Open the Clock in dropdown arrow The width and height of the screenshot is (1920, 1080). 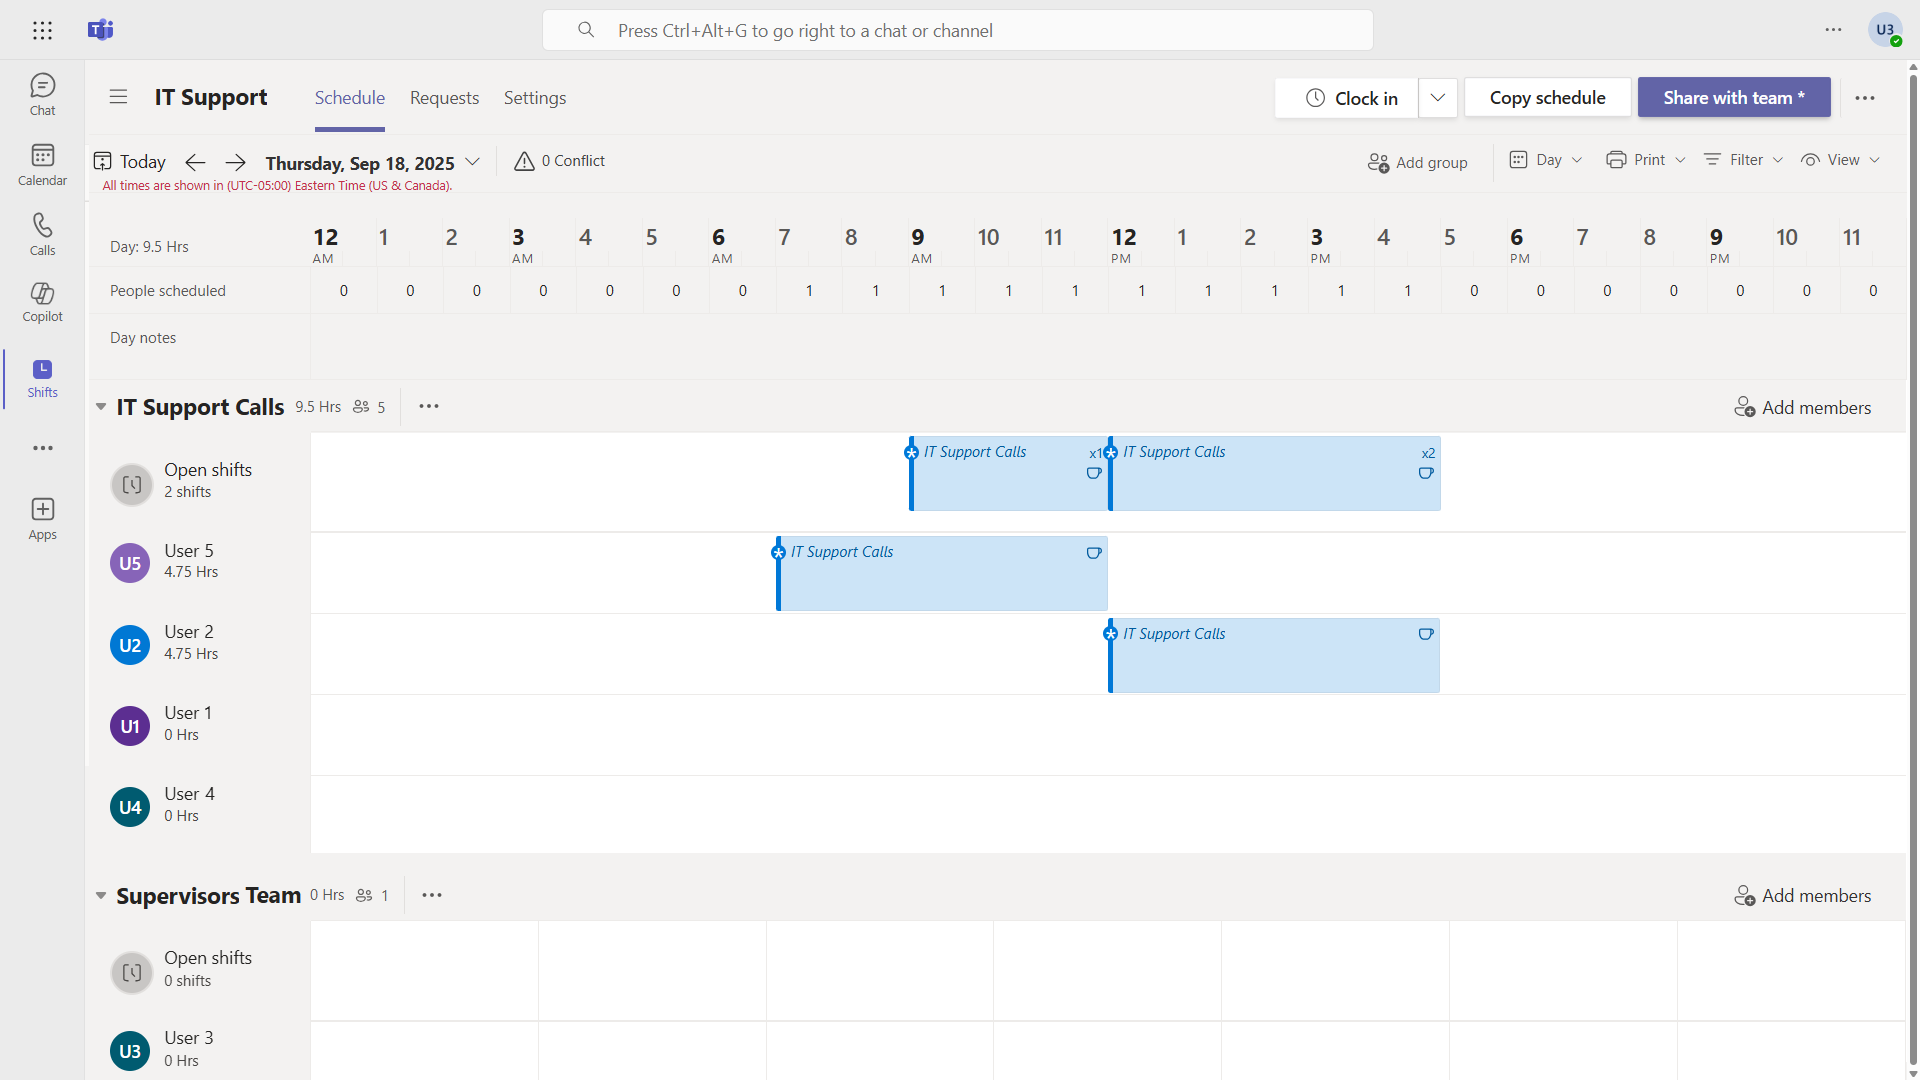point(1437,98)
